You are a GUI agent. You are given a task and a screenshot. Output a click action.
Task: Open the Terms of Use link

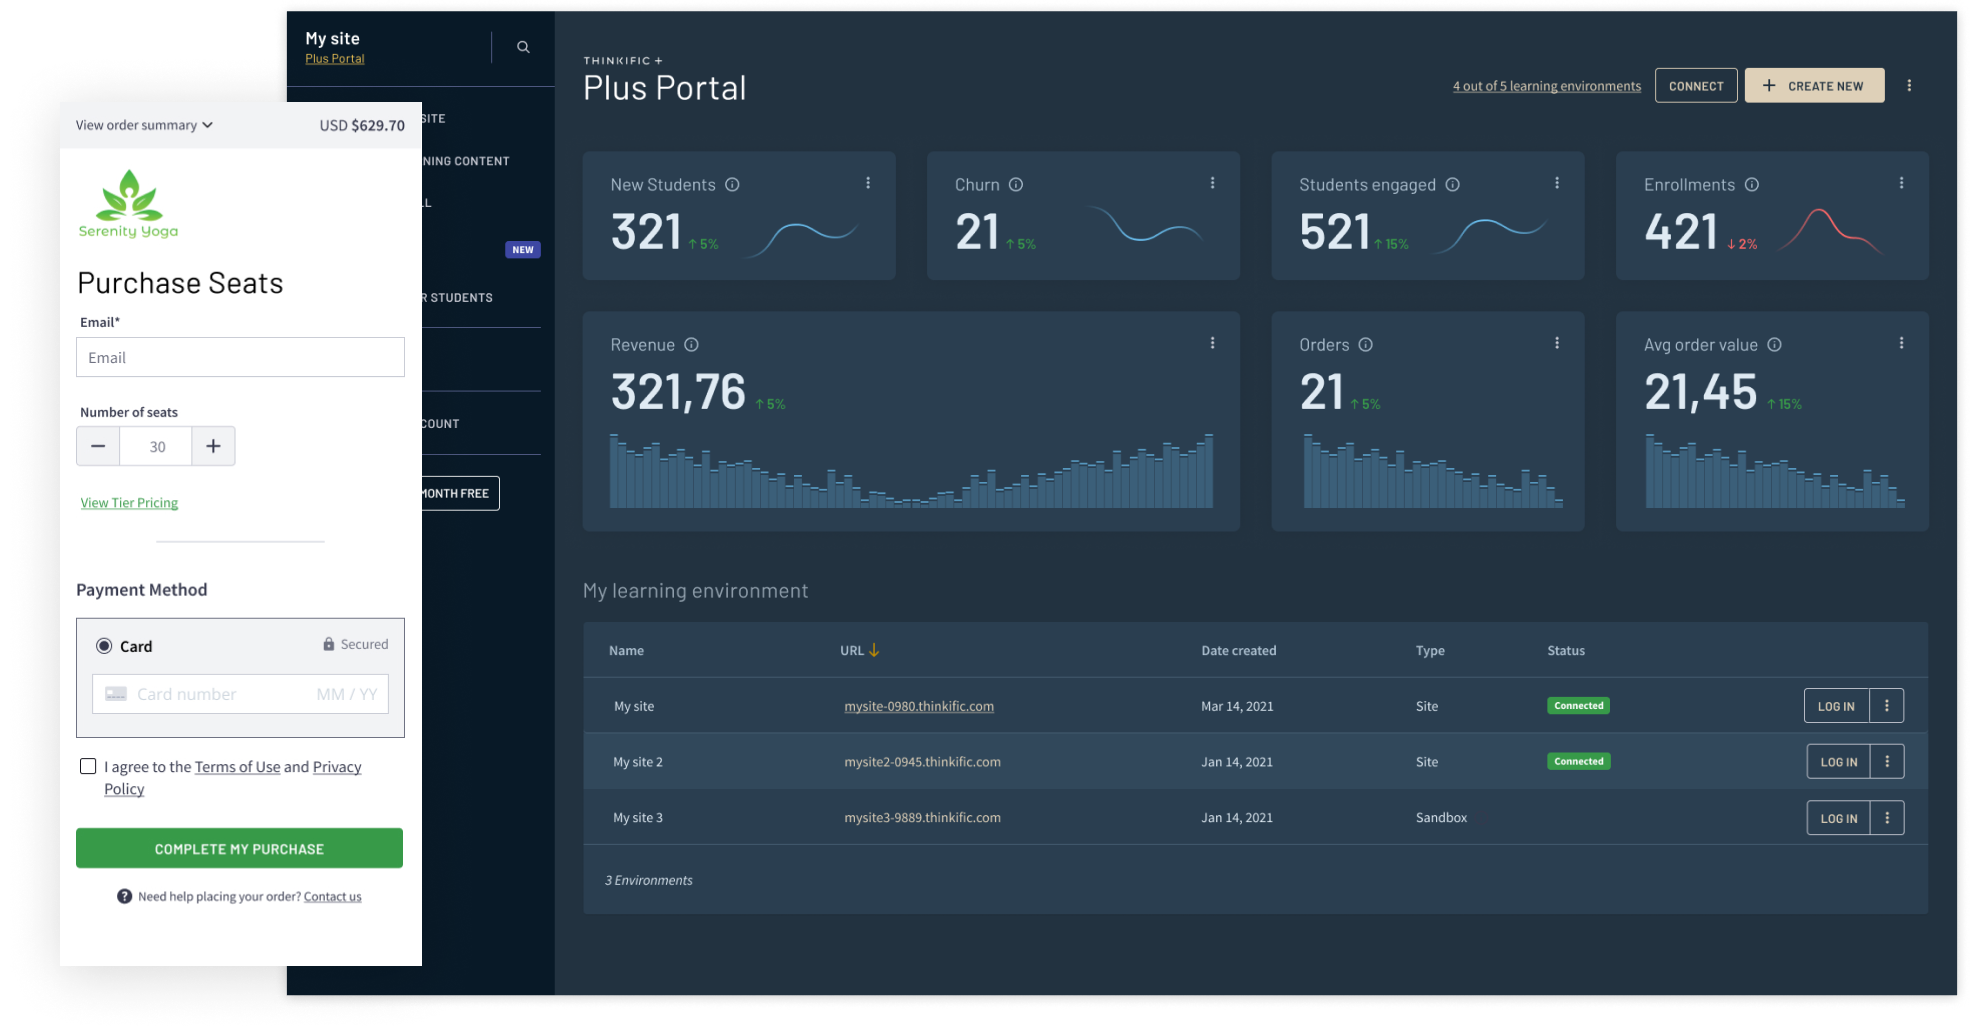pyautogui.click(x=237, y=767)
